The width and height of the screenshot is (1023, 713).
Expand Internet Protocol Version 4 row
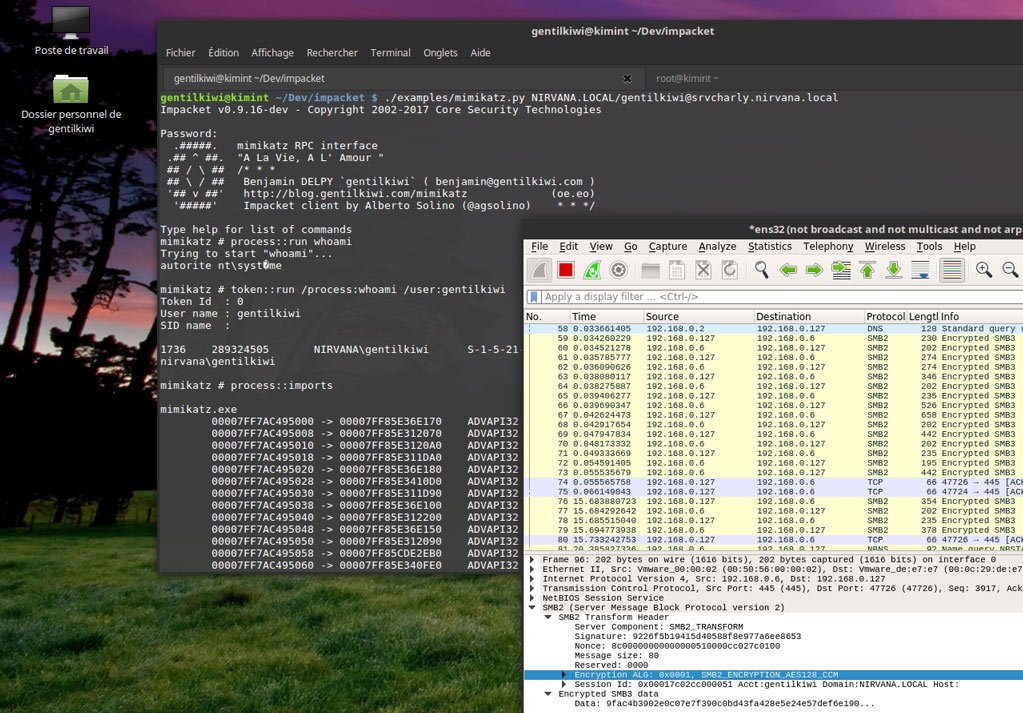[532, 579]
